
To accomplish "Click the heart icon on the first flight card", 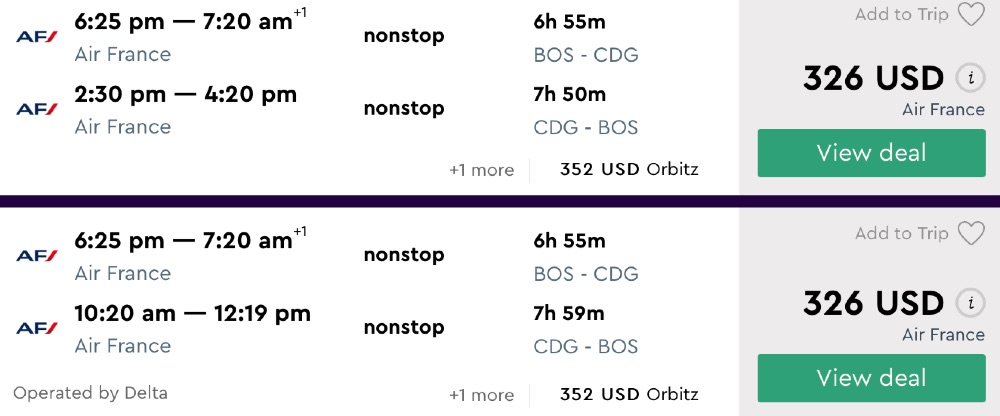I will click(x=970, y=15).
